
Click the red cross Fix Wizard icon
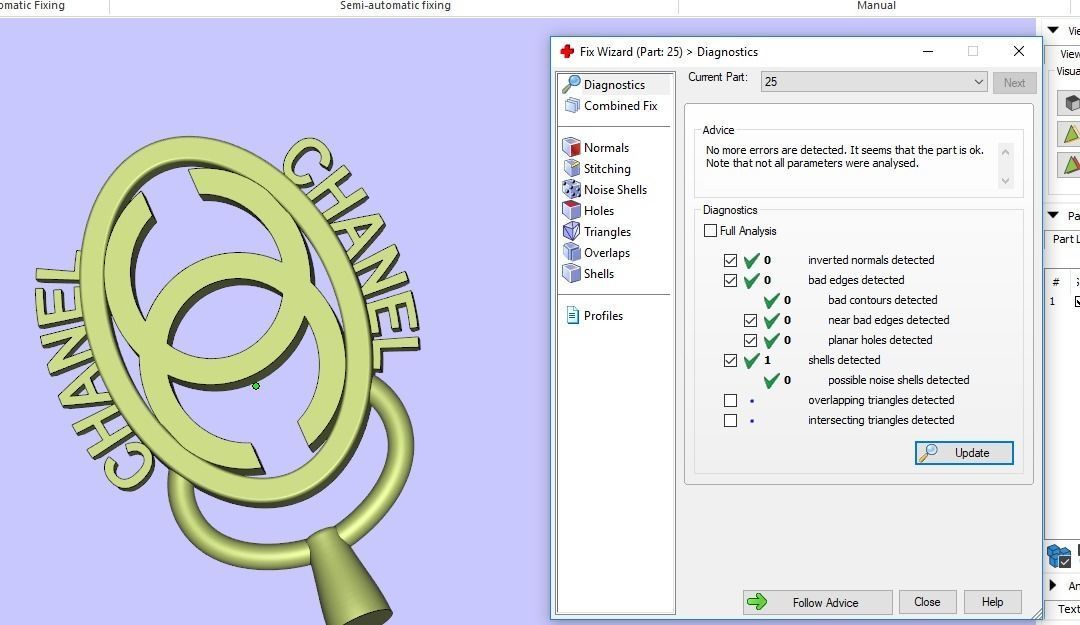tap(568, 52)
